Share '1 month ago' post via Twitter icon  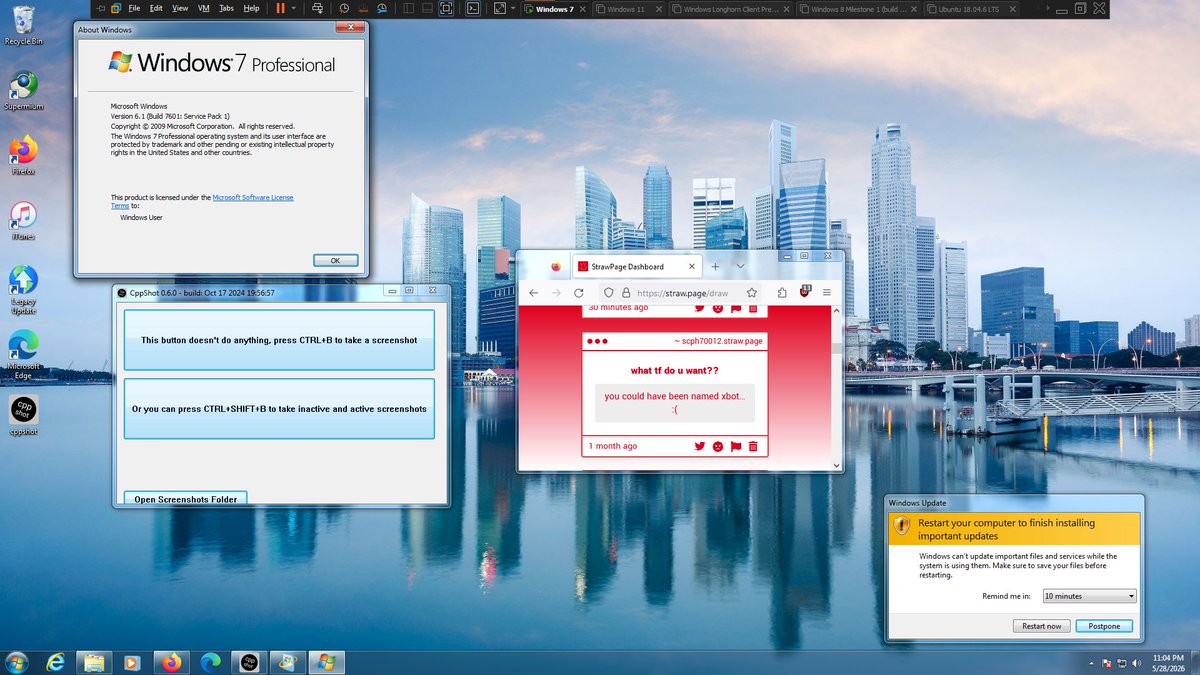[700, 446]
